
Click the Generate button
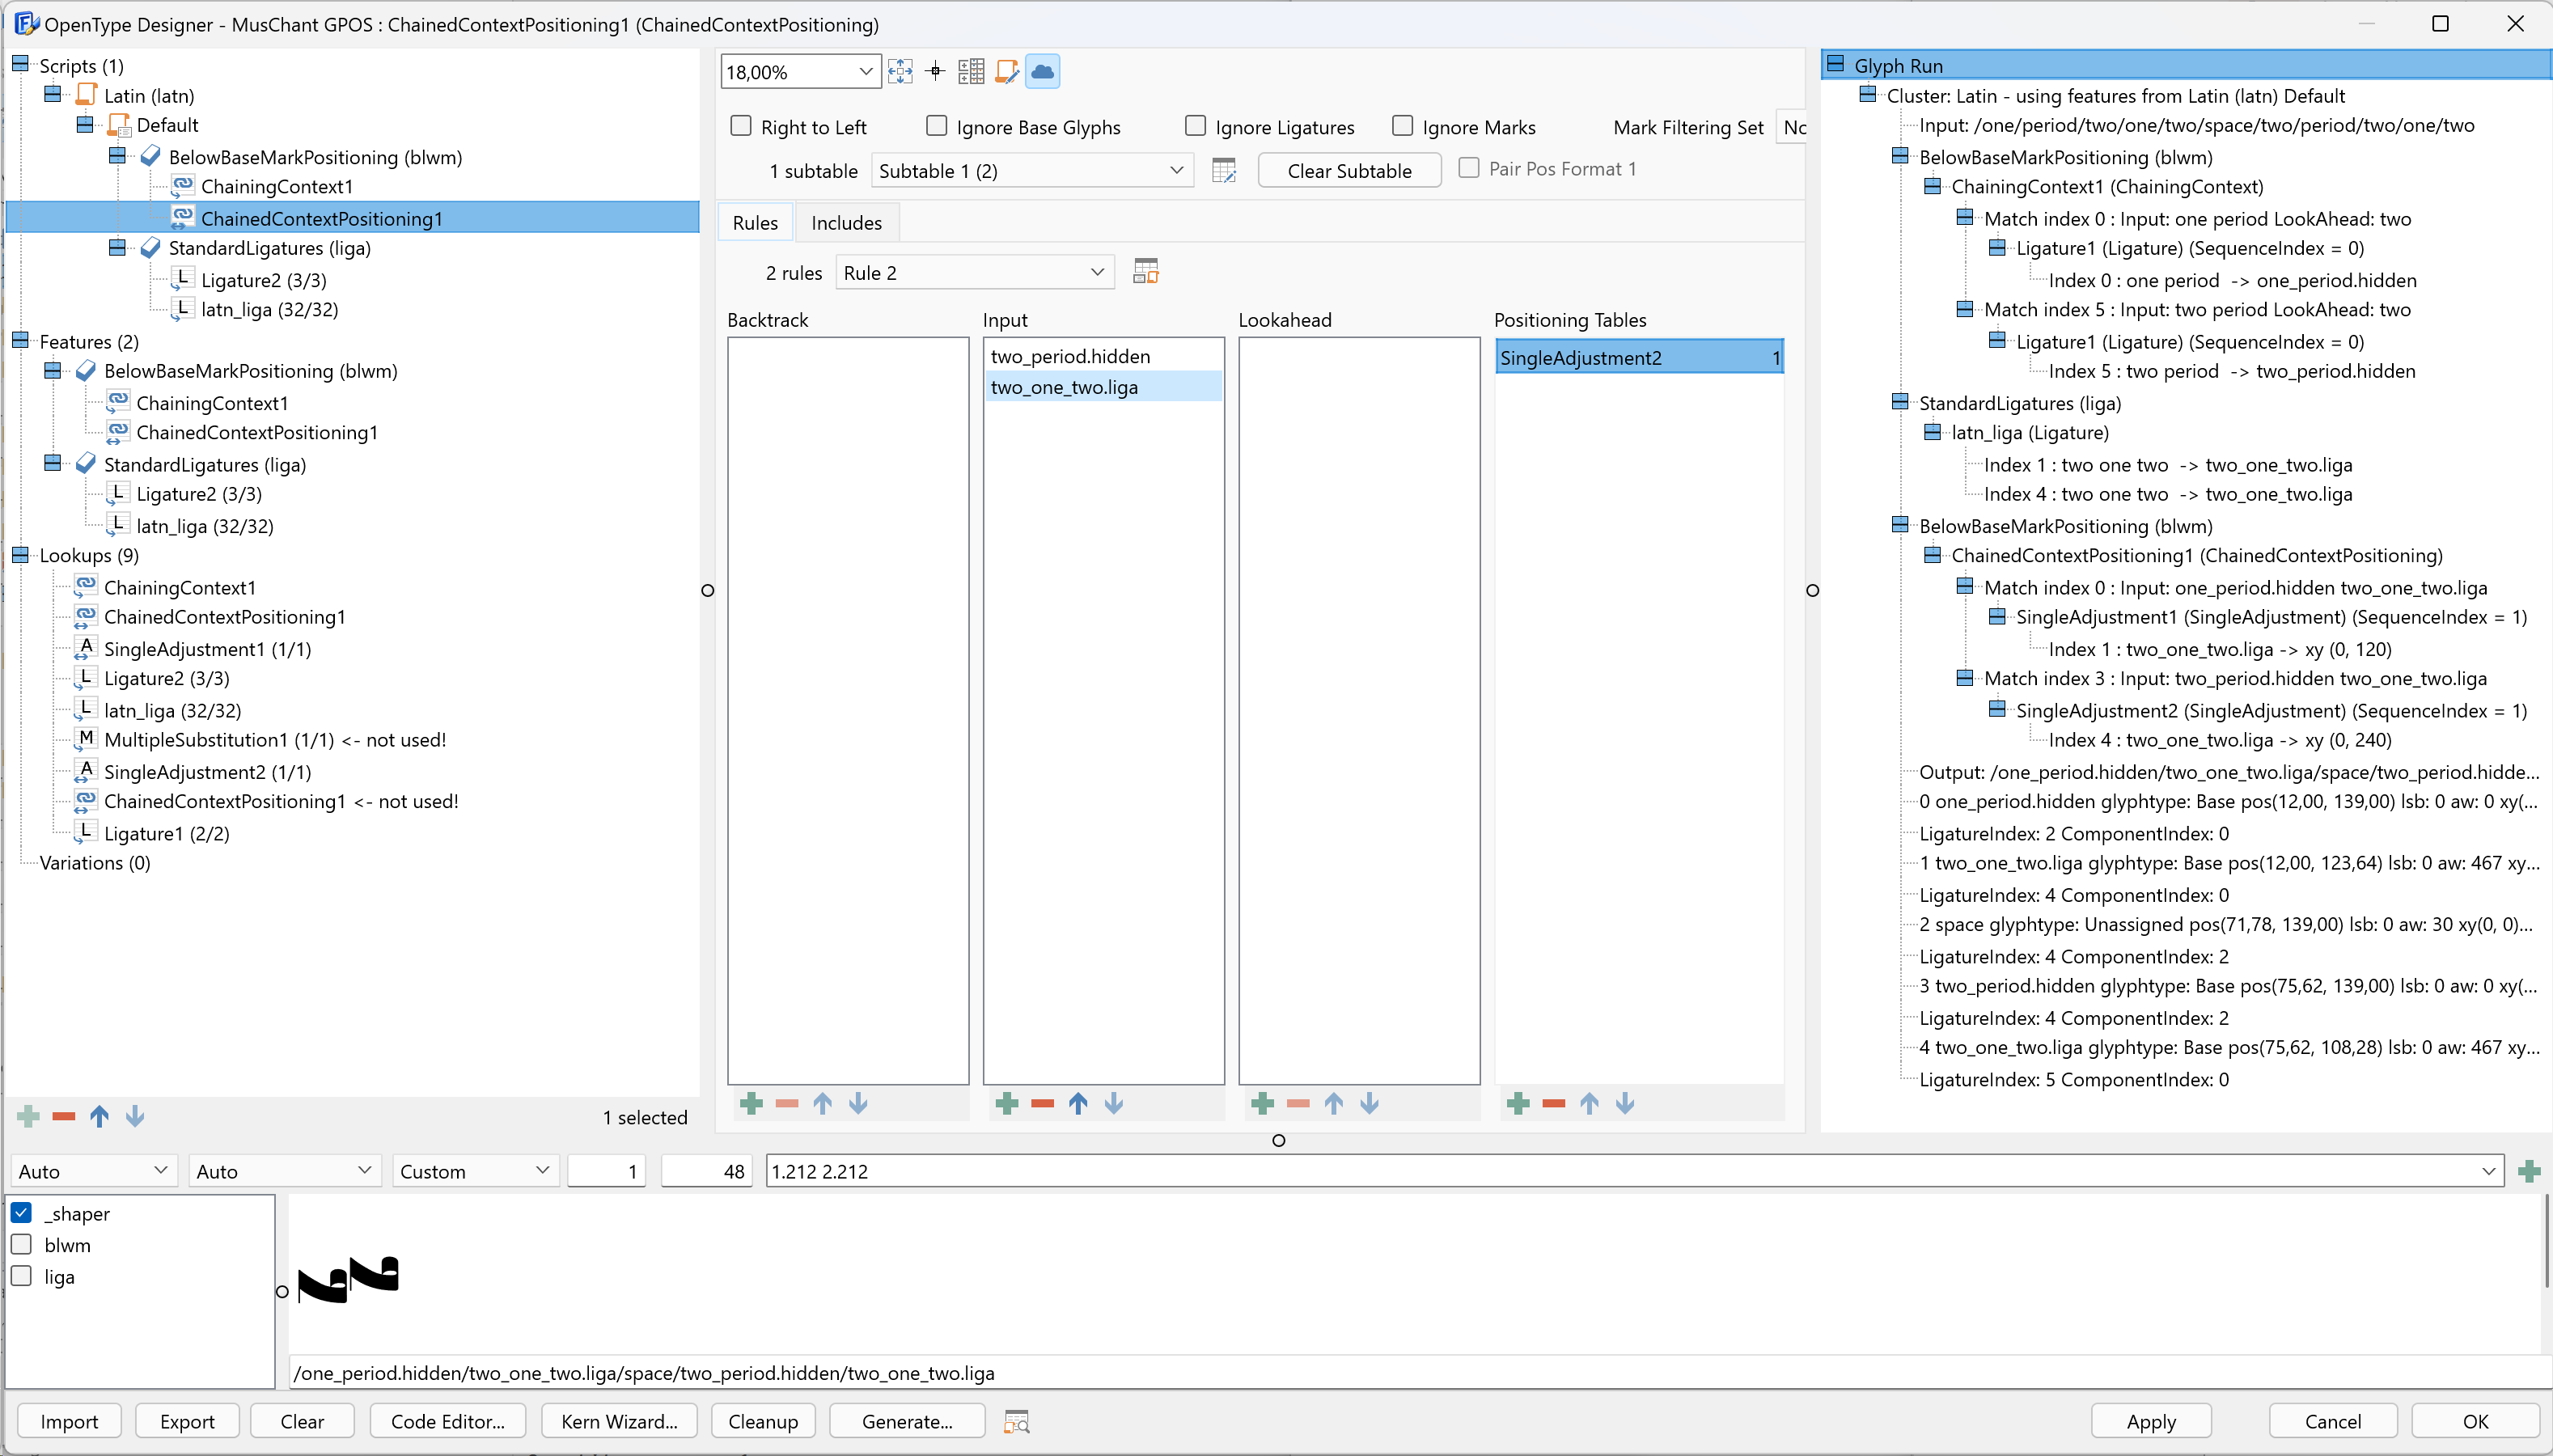[x=907, y=1421]
